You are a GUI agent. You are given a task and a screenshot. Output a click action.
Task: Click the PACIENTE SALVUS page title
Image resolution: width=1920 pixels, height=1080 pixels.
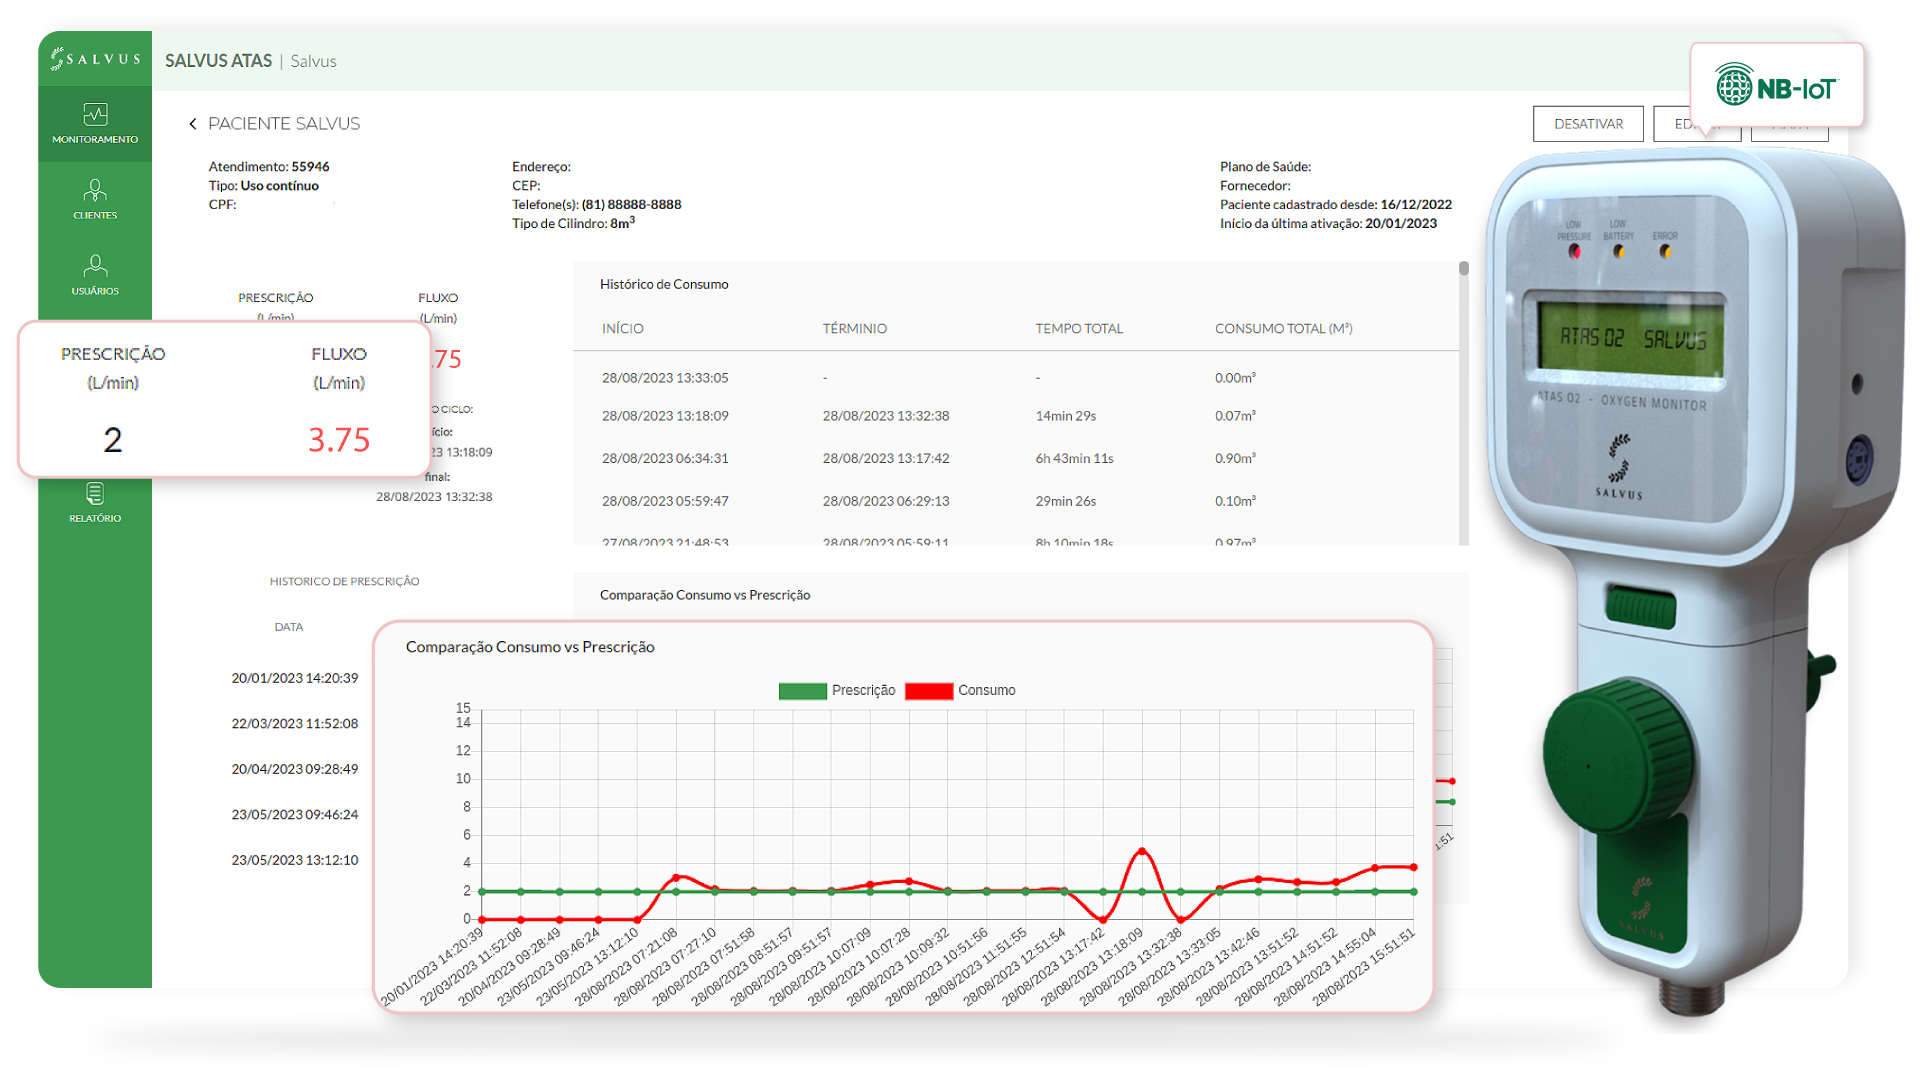[x=284, y=124]
